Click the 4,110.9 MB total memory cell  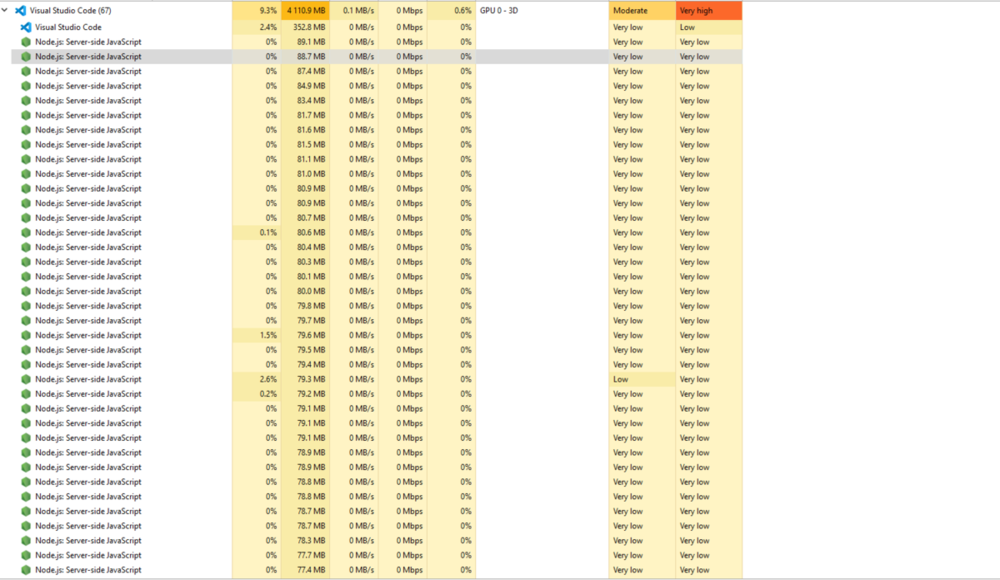pyautogui.click(x=305, y=11)
